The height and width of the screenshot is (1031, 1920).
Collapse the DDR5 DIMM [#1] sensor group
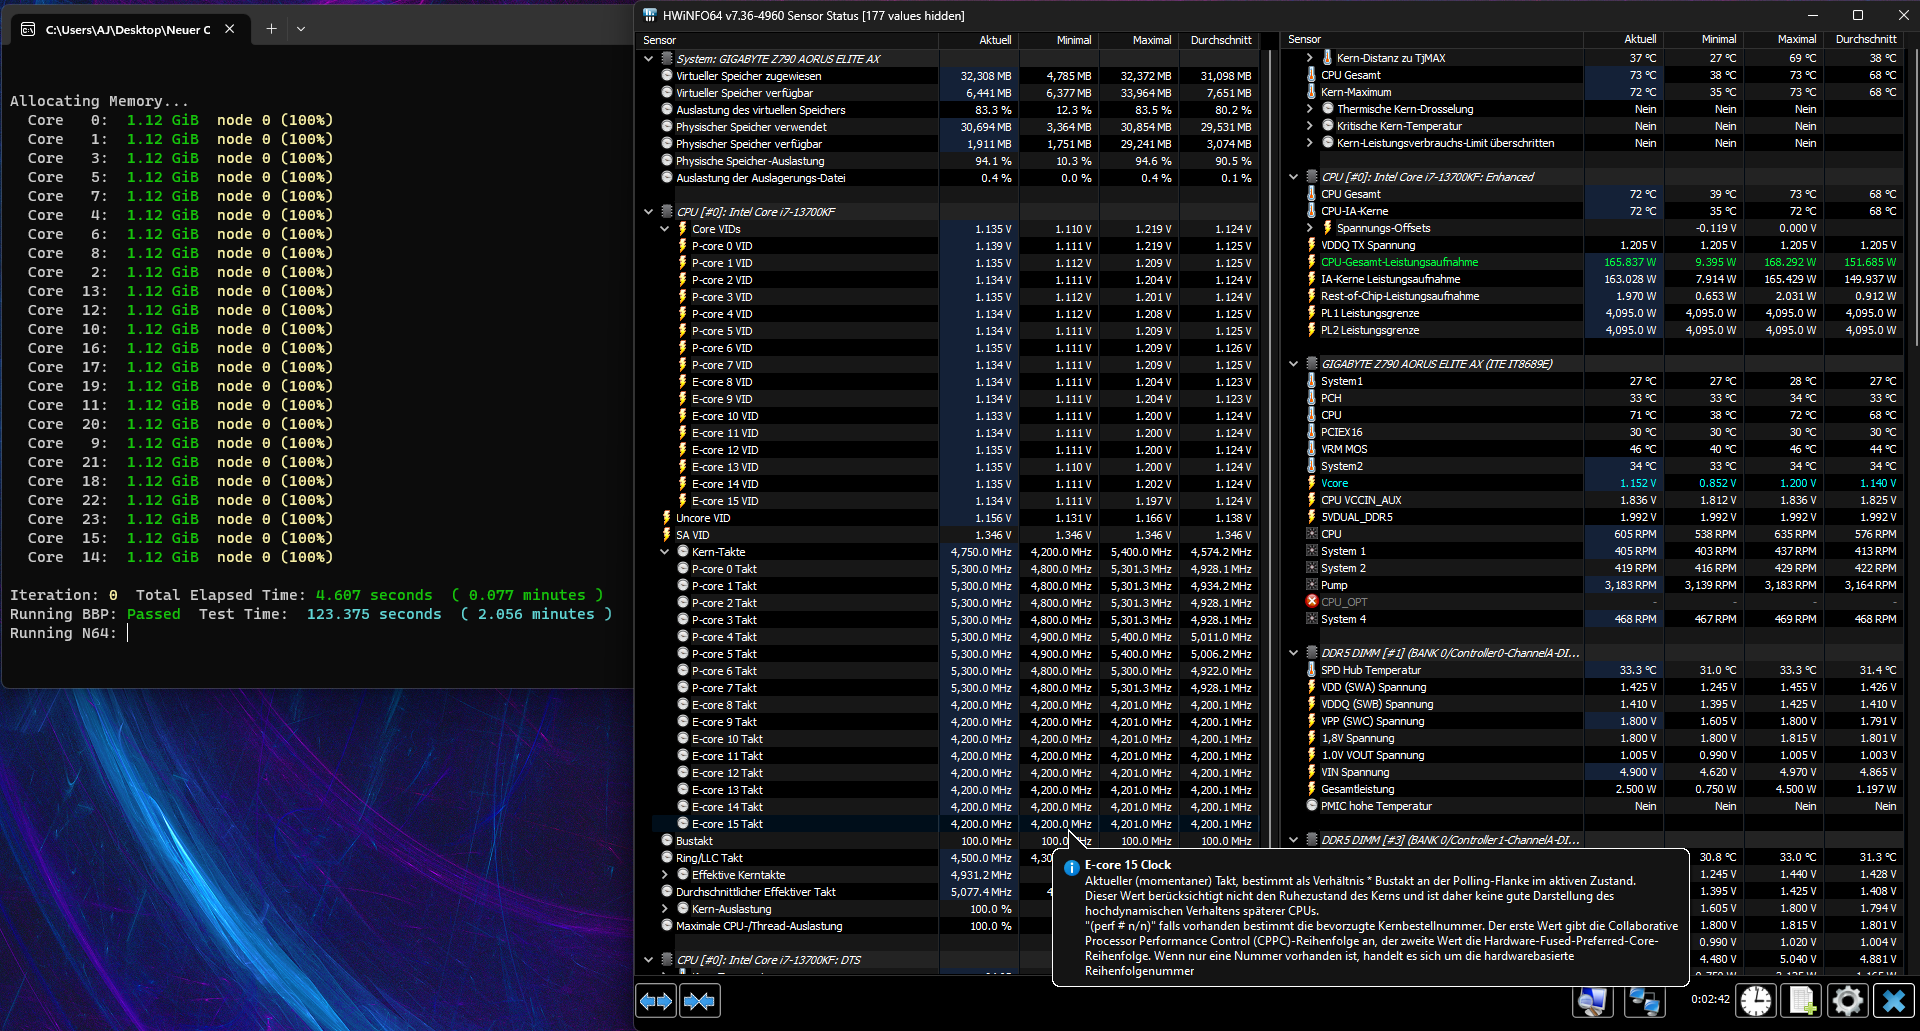click(x=1293, y=653)
